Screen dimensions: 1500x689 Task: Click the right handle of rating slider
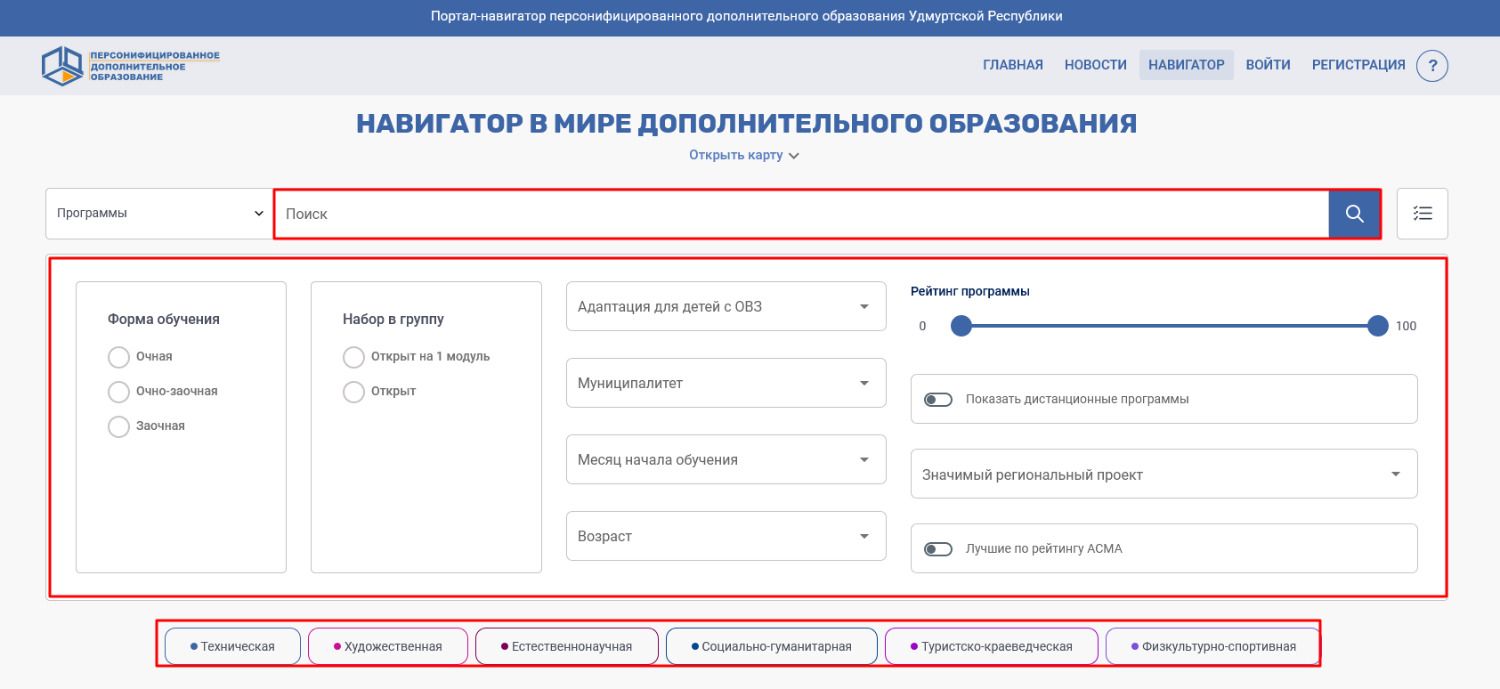tap(1378, 326)
